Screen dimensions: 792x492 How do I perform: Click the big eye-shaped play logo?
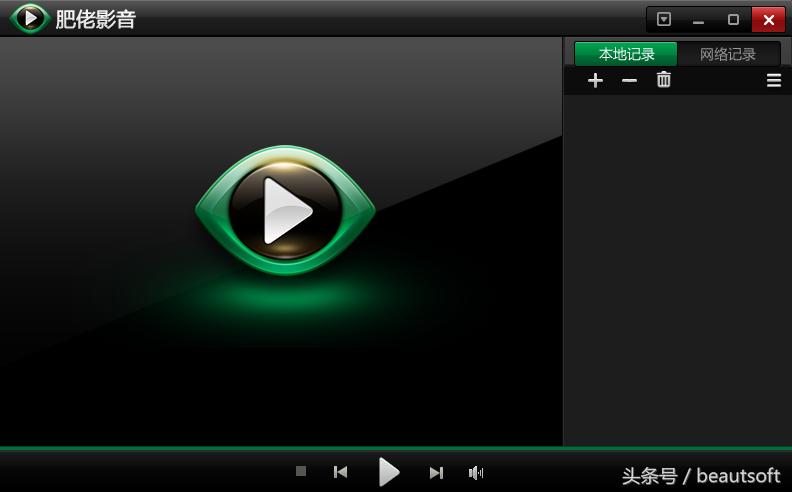[285, 210]
